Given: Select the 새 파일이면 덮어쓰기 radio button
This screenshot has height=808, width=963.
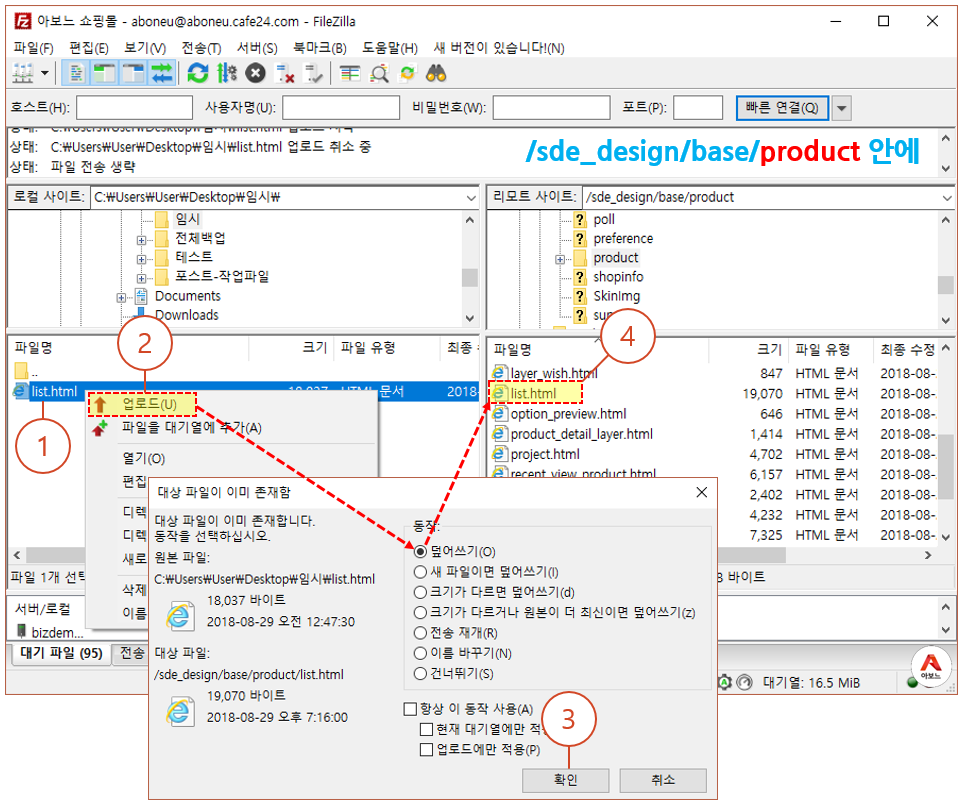Looking at the screenshot, I should pyautogui.click(x=420, y=572).
